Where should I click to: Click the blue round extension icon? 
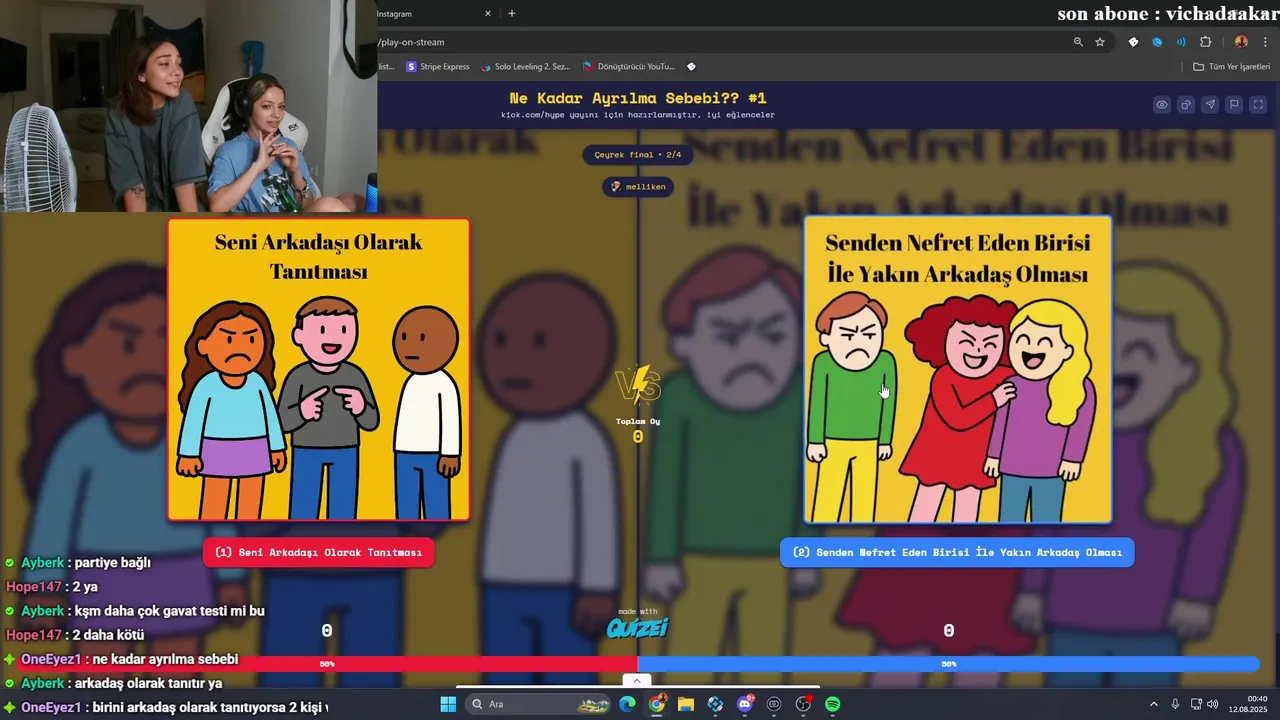[1157, 42]
